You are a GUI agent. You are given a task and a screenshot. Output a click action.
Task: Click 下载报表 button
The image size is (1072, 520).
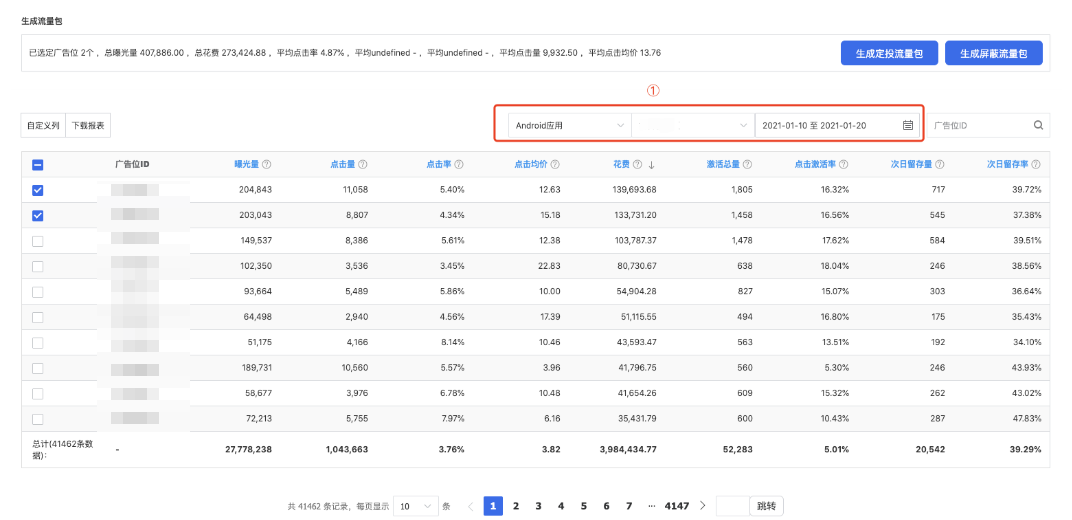[88, 126]
